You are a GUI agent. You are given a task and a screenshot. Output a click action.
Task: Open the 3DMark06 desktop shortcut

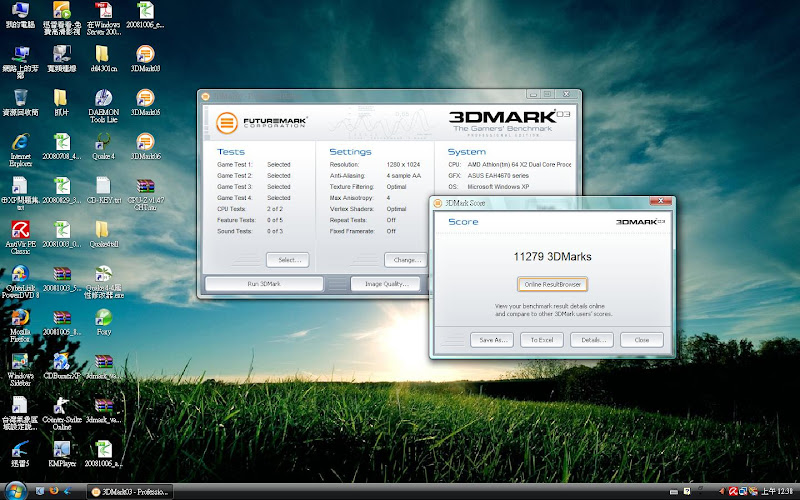pyautogui.click(x=145, y=145)
